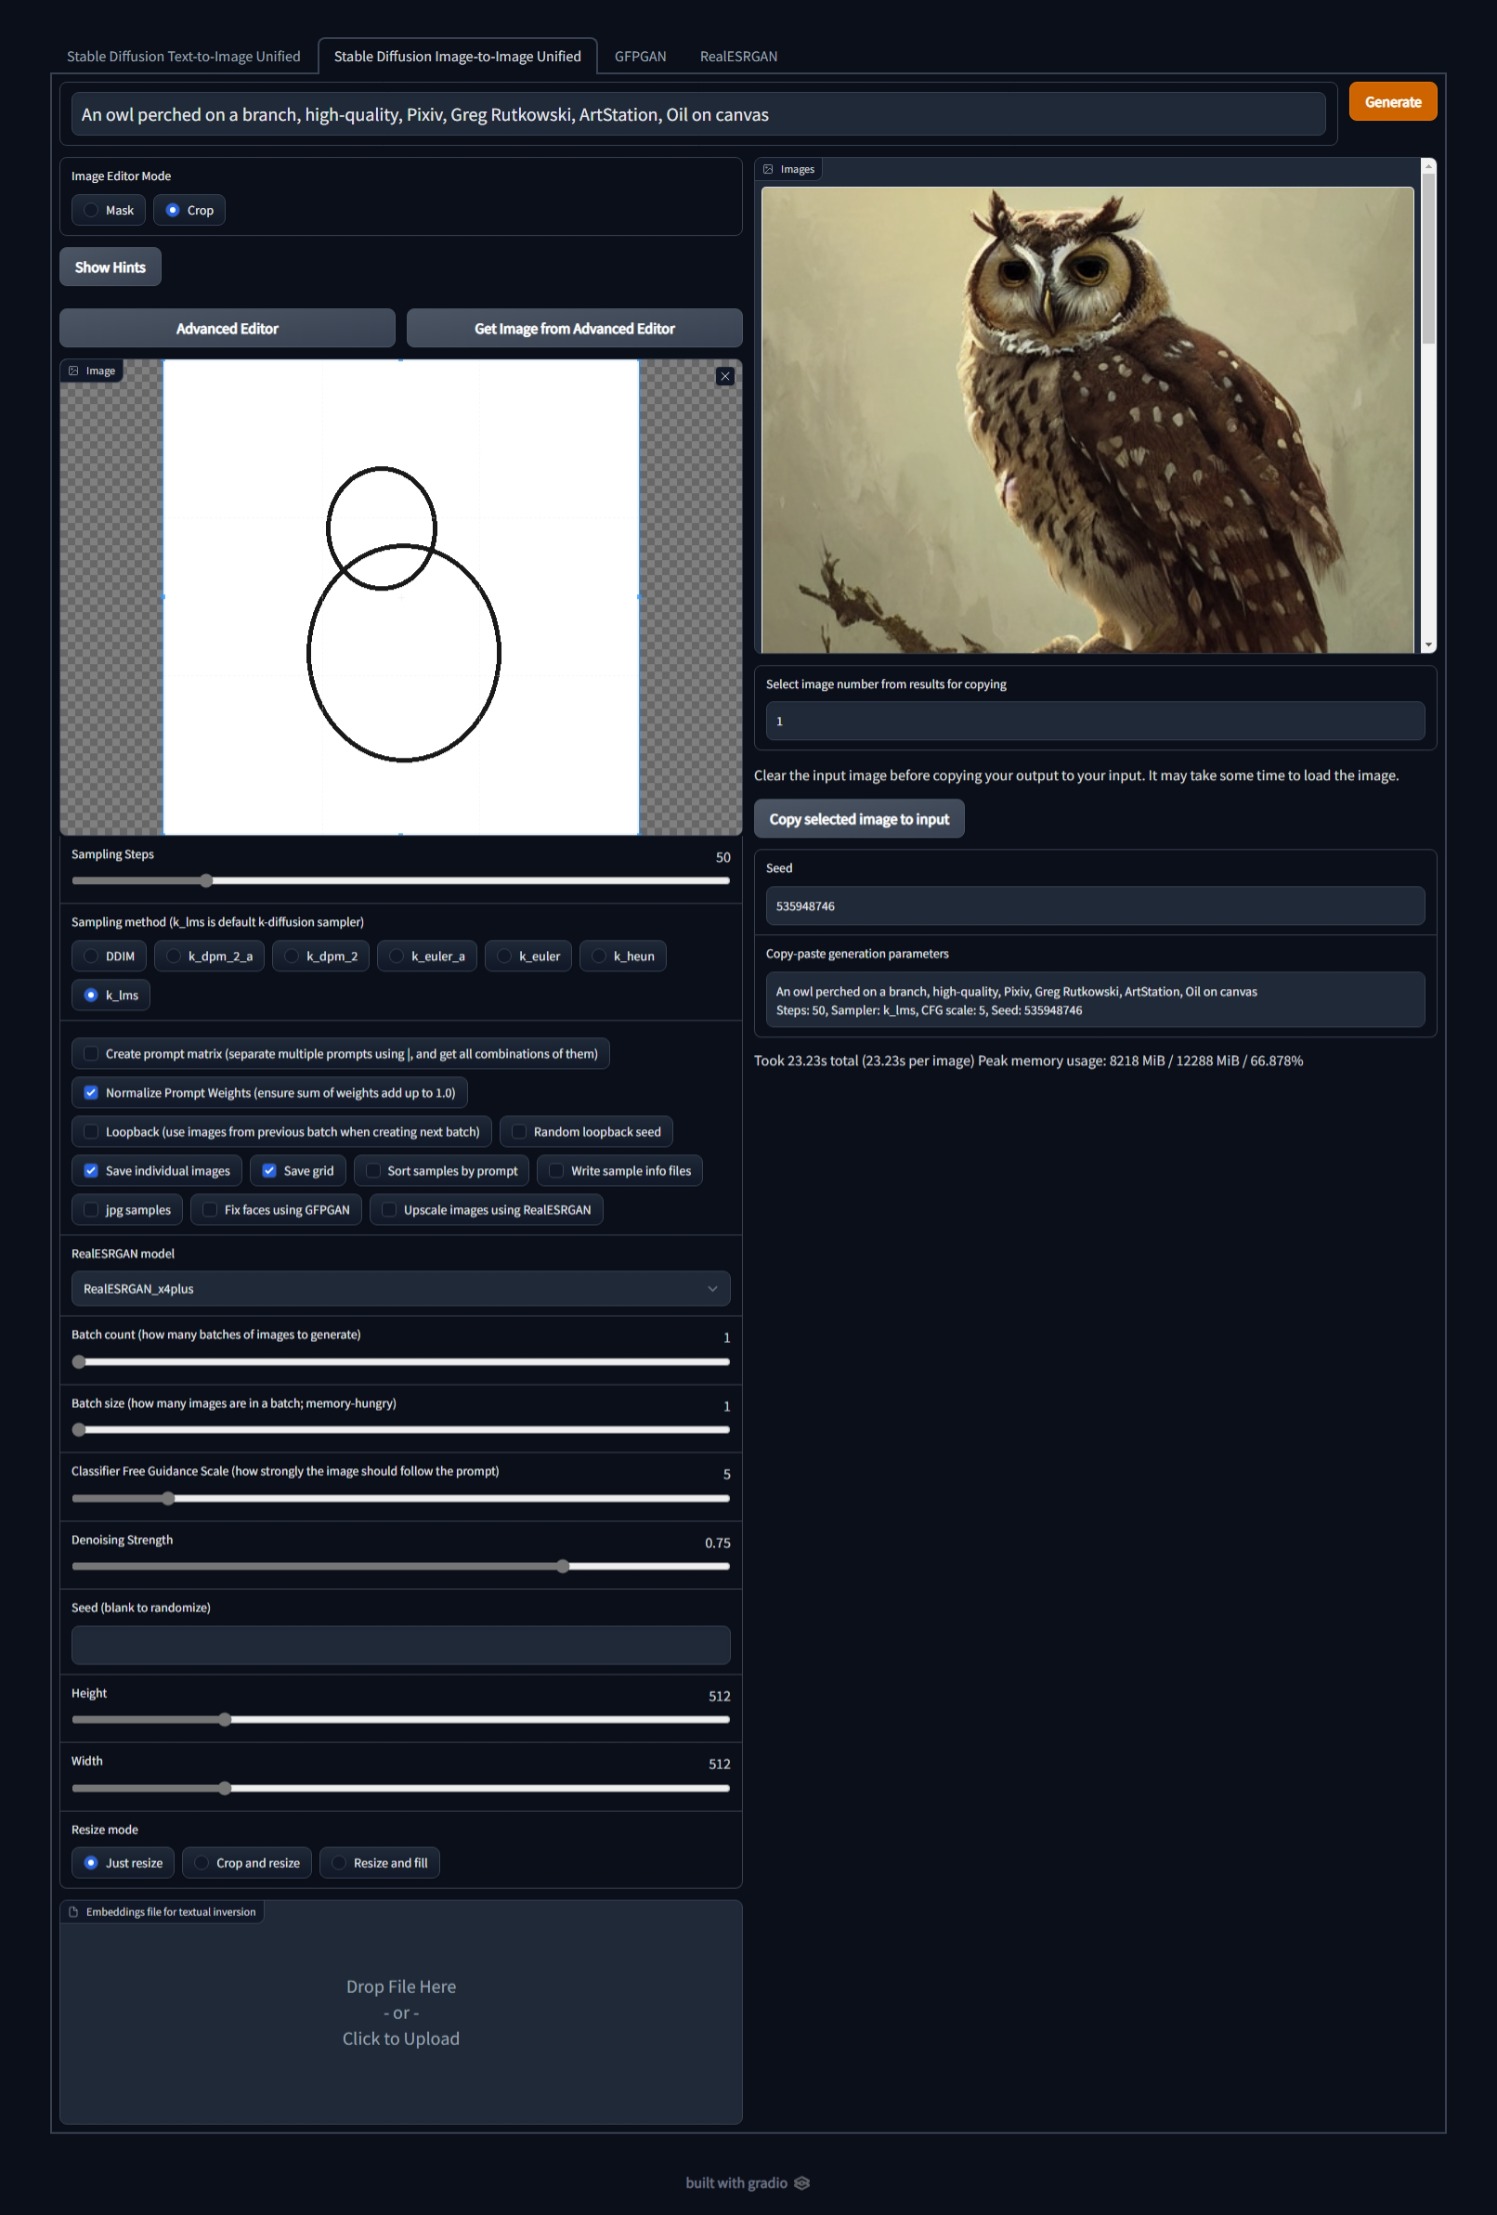Click Copy selected image to input

coord(859,819)
